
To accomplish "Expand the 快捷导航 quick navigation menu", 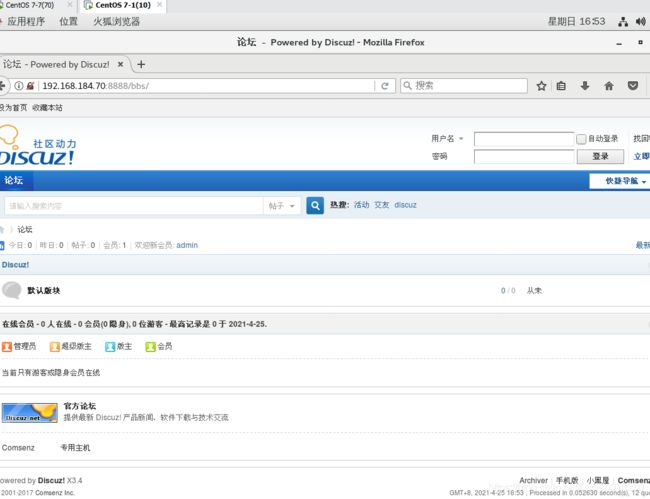I will [x=620, y=181].
